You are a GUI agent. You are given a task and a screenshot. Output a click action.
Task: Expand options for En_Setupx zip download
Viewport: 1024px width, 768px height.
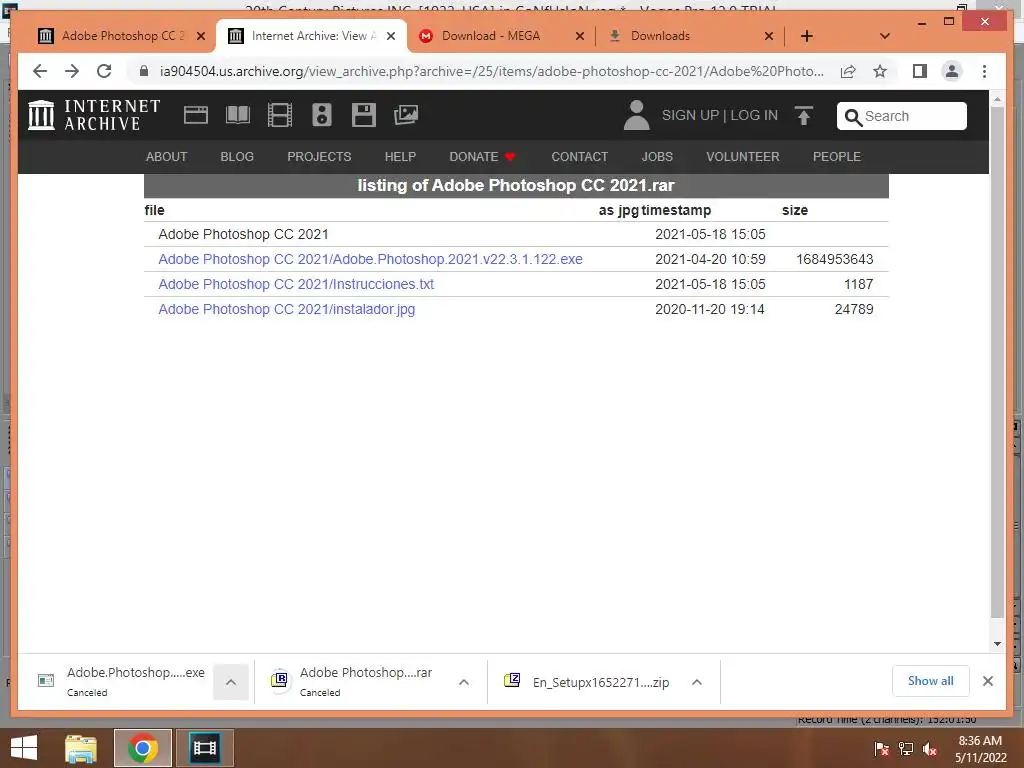697,682
